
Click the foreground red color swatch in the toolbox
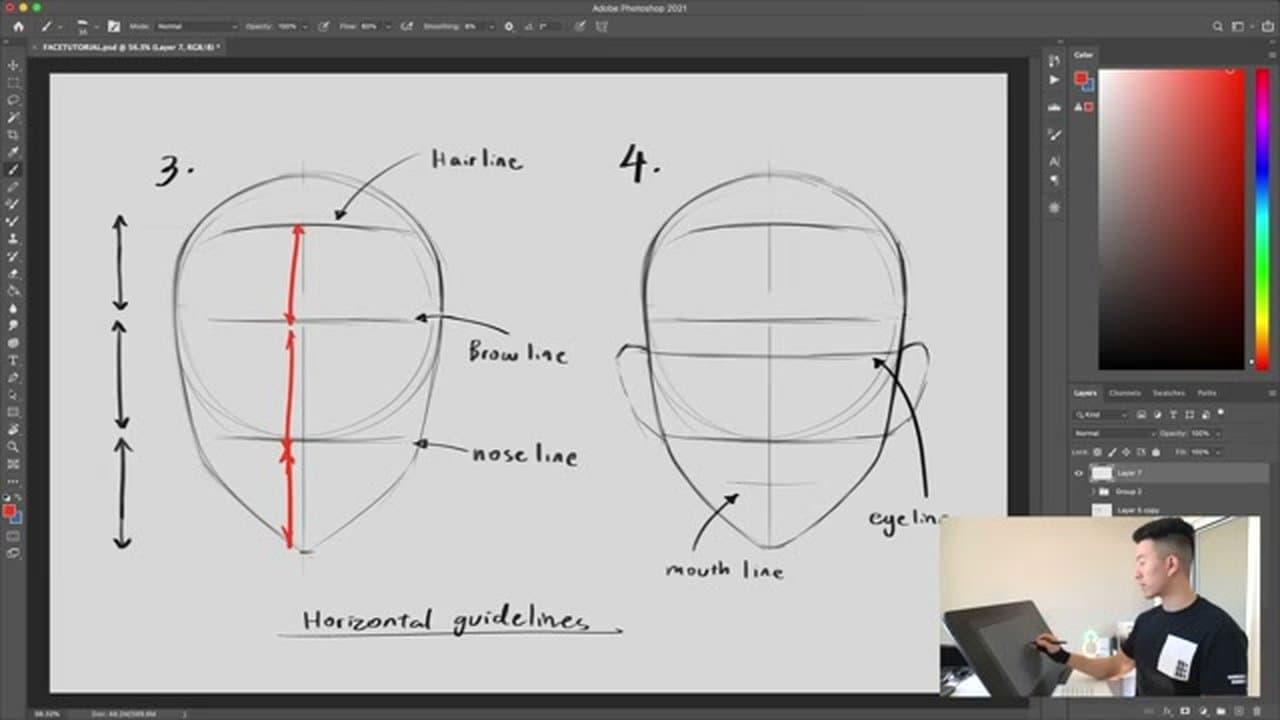(x=9, y=511)
